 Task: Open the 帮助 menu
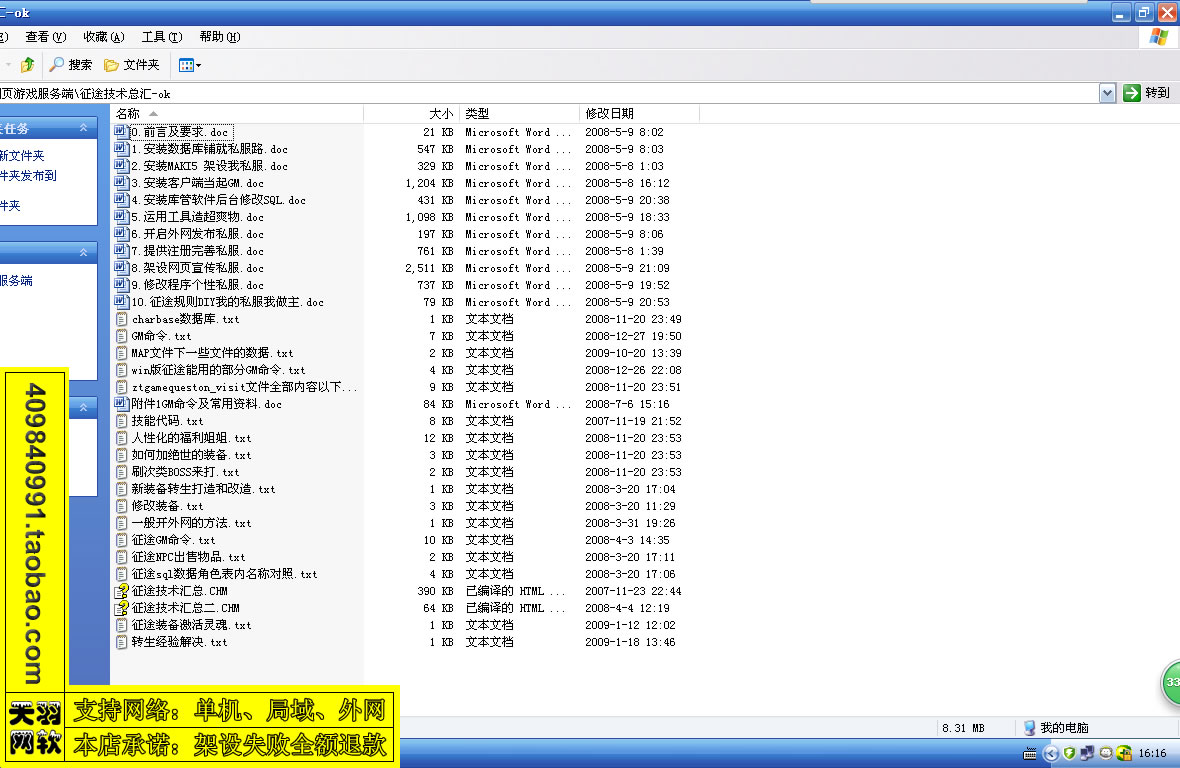(x=219, y=37)
